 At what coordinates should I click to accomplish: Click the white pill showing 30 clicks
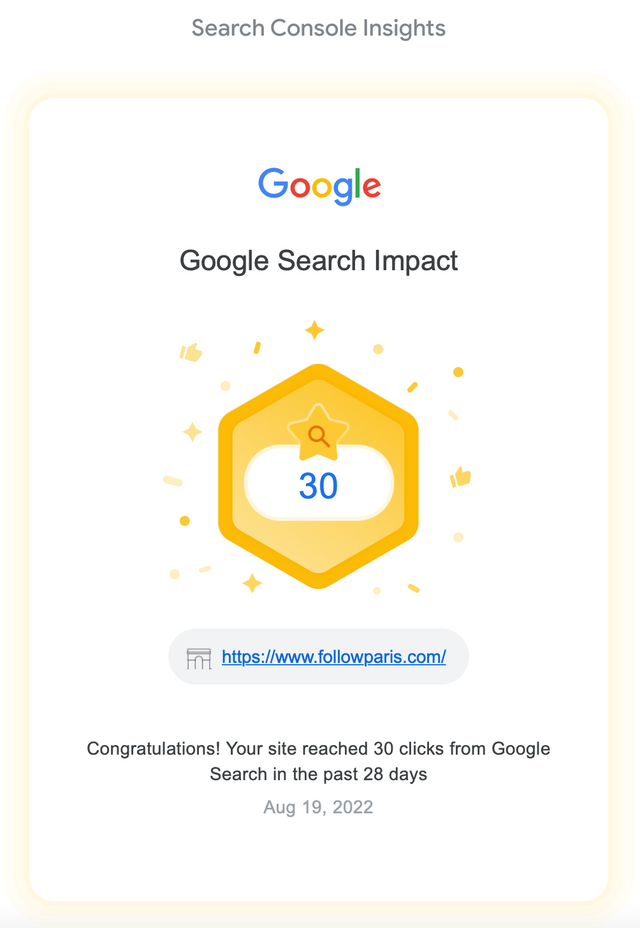pyautogui.click(x=319, y=483)
